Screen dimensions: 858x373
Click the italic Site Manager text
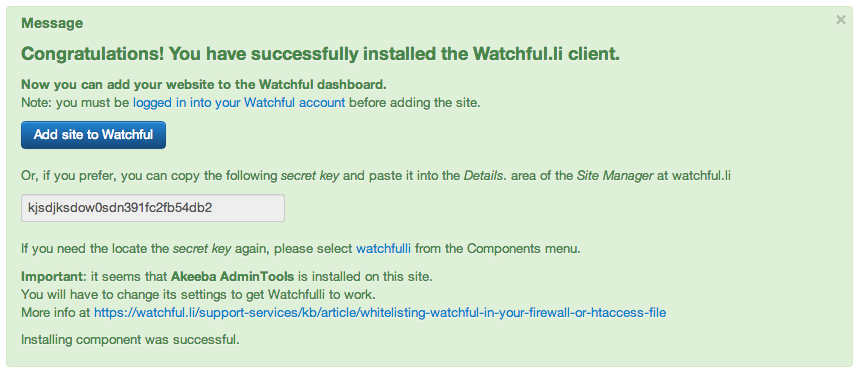point(614,176)
